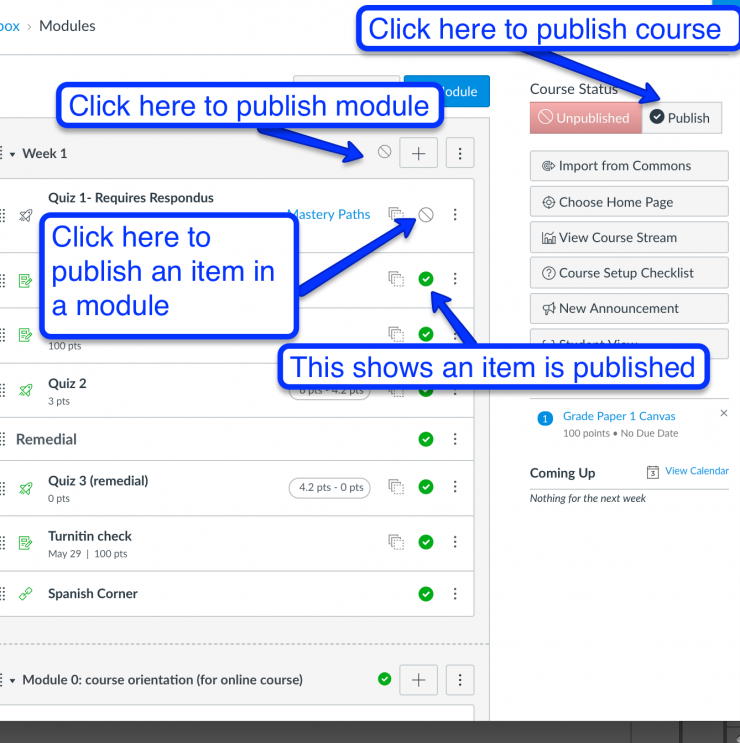The image size is (740, 743).
Task: Open options menu for Quiz 3 (remedial)
Action: [x=455, y=487]
